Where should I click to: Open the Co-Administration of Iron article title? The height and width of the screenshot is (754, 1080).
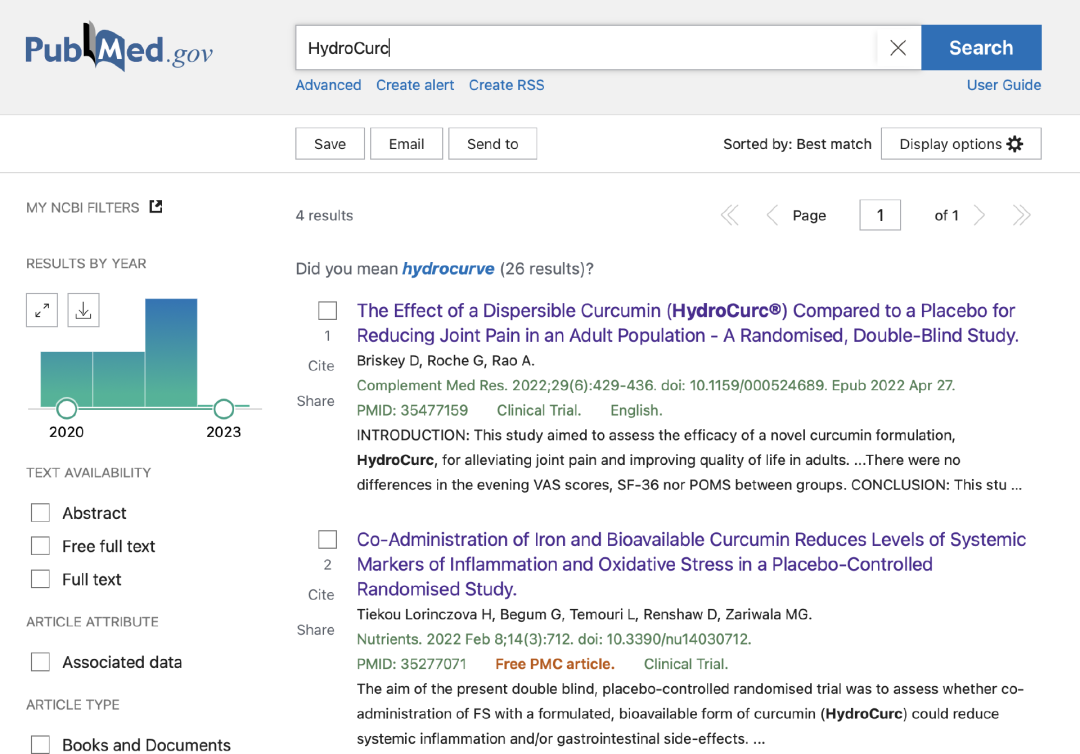692,564
